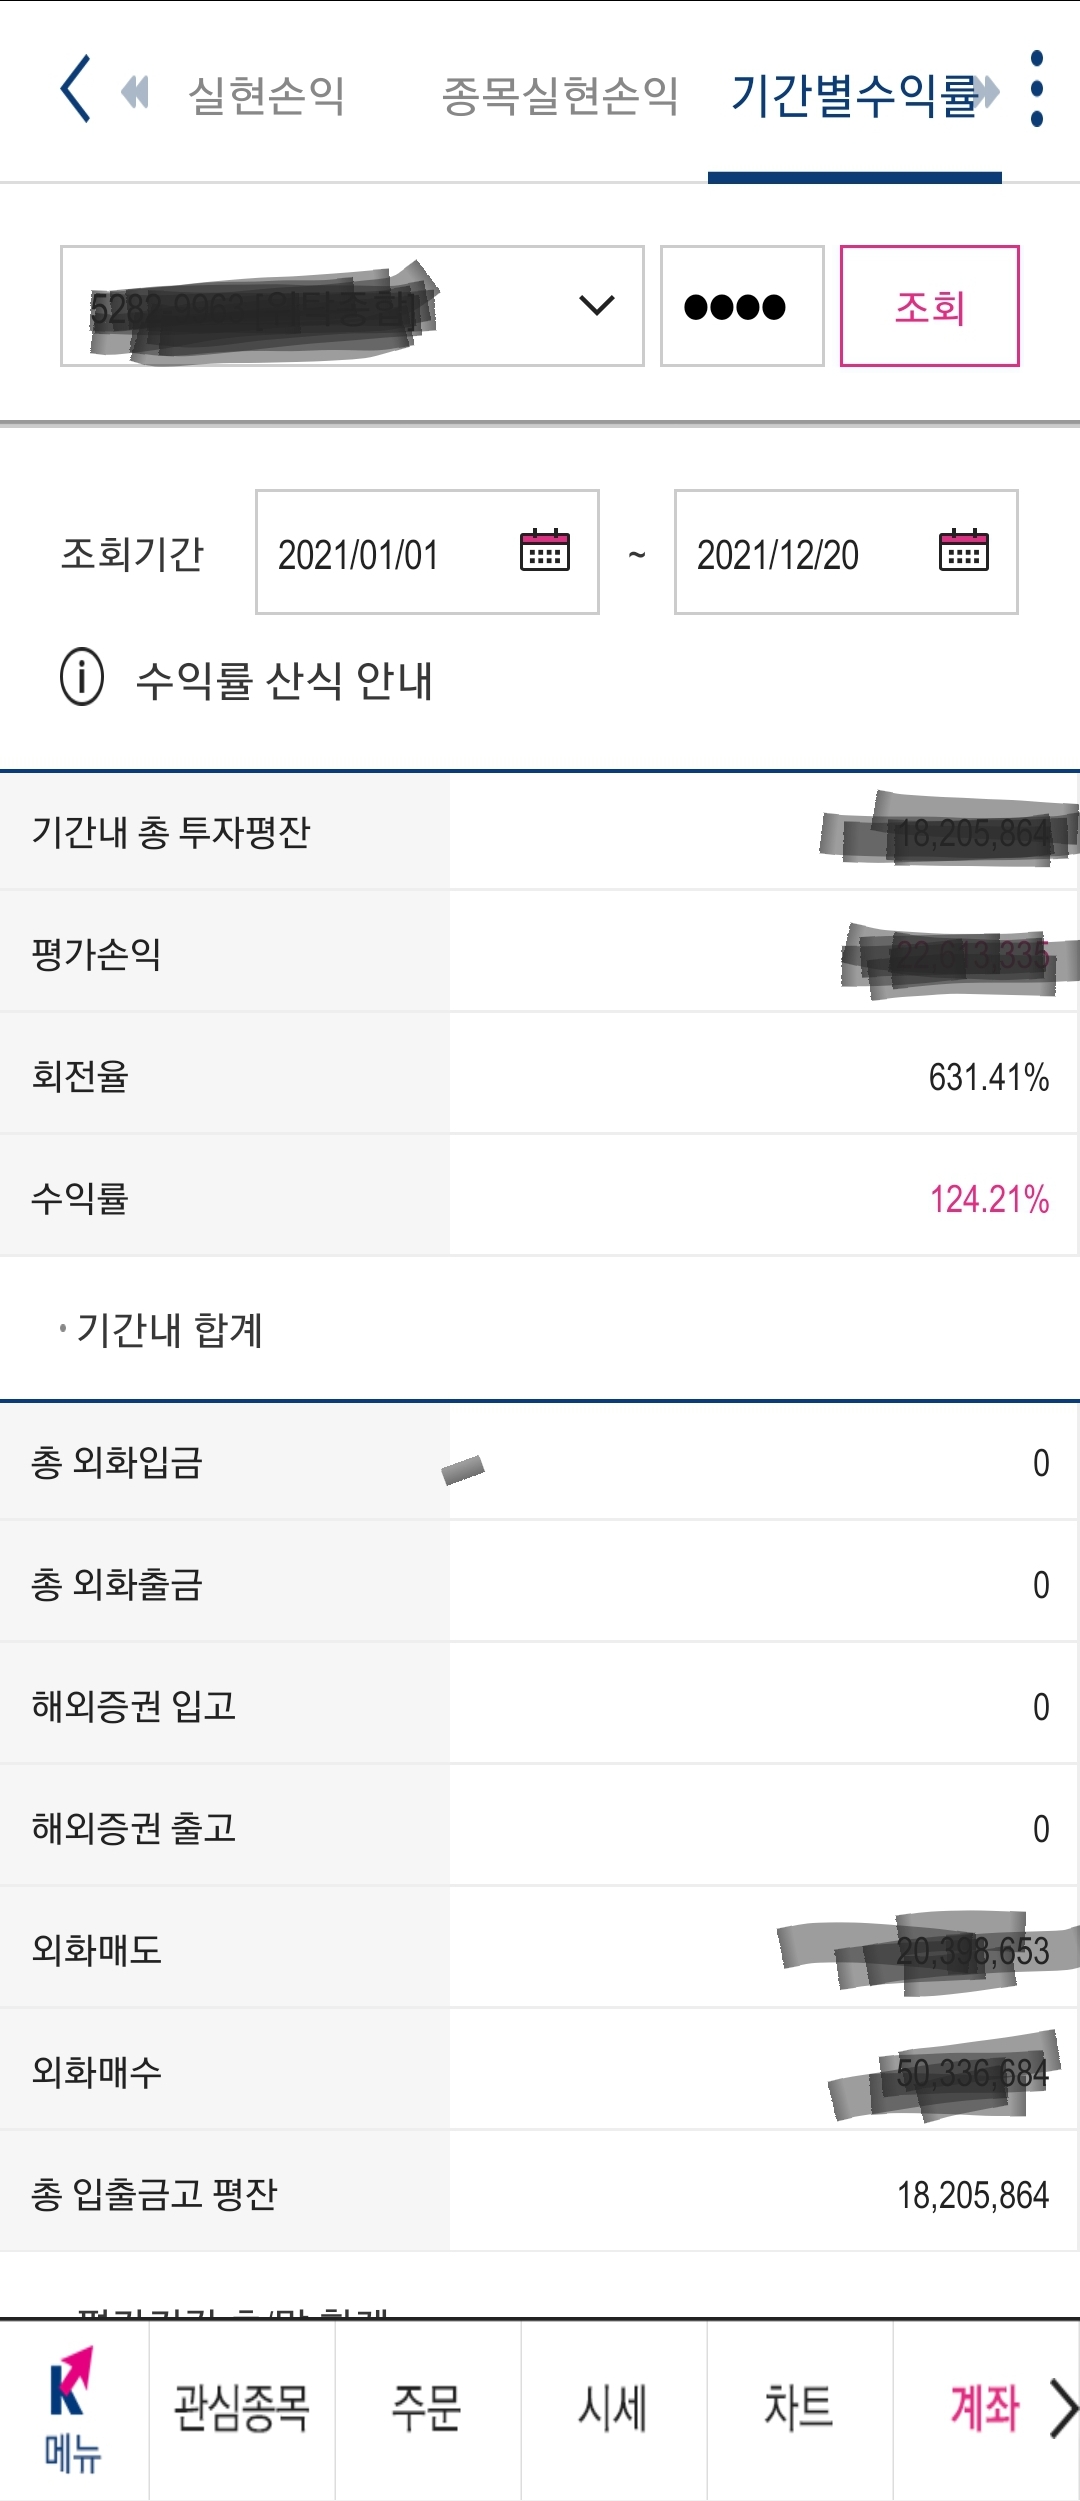Tap the account password field

pos(741,306)
